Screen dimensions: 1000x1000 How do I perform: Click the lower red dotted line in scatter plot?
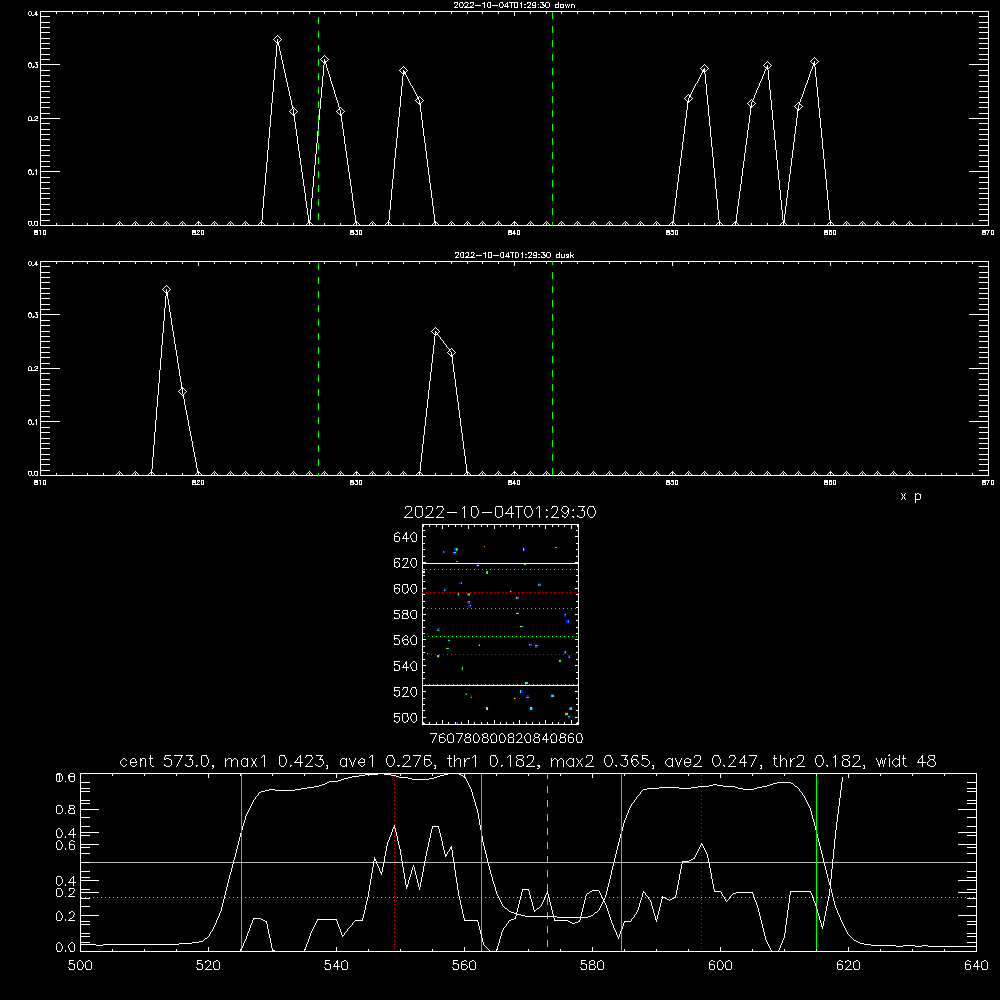tap(500, 654)
